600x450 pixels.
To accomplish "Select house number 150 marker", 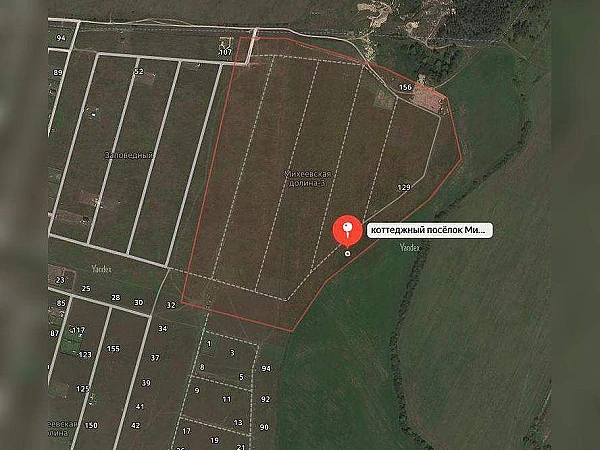I will (91, 425).
